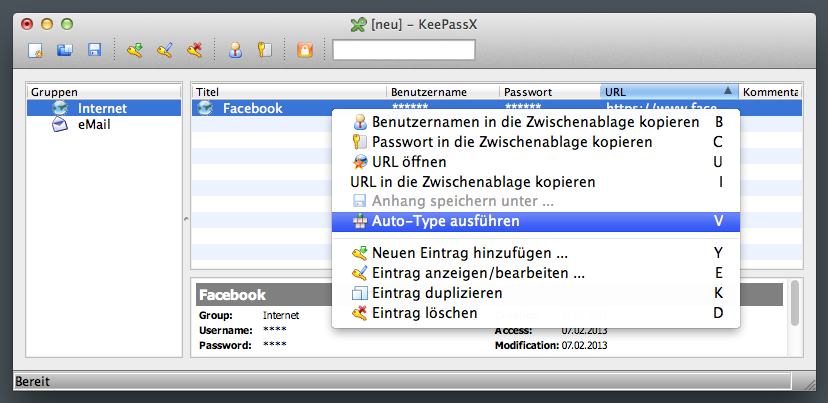The width and height of the screenshot is (828, 403).
Task: Sort entries by Benutzername column
Action: click(443, 92)
